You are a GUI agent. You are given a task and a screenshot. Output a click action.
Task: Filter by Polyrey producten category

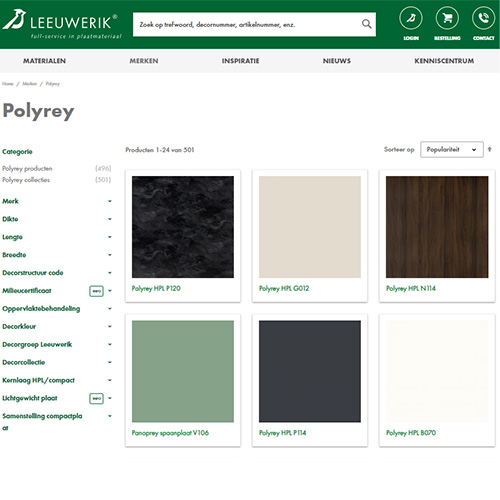[27, 168]
